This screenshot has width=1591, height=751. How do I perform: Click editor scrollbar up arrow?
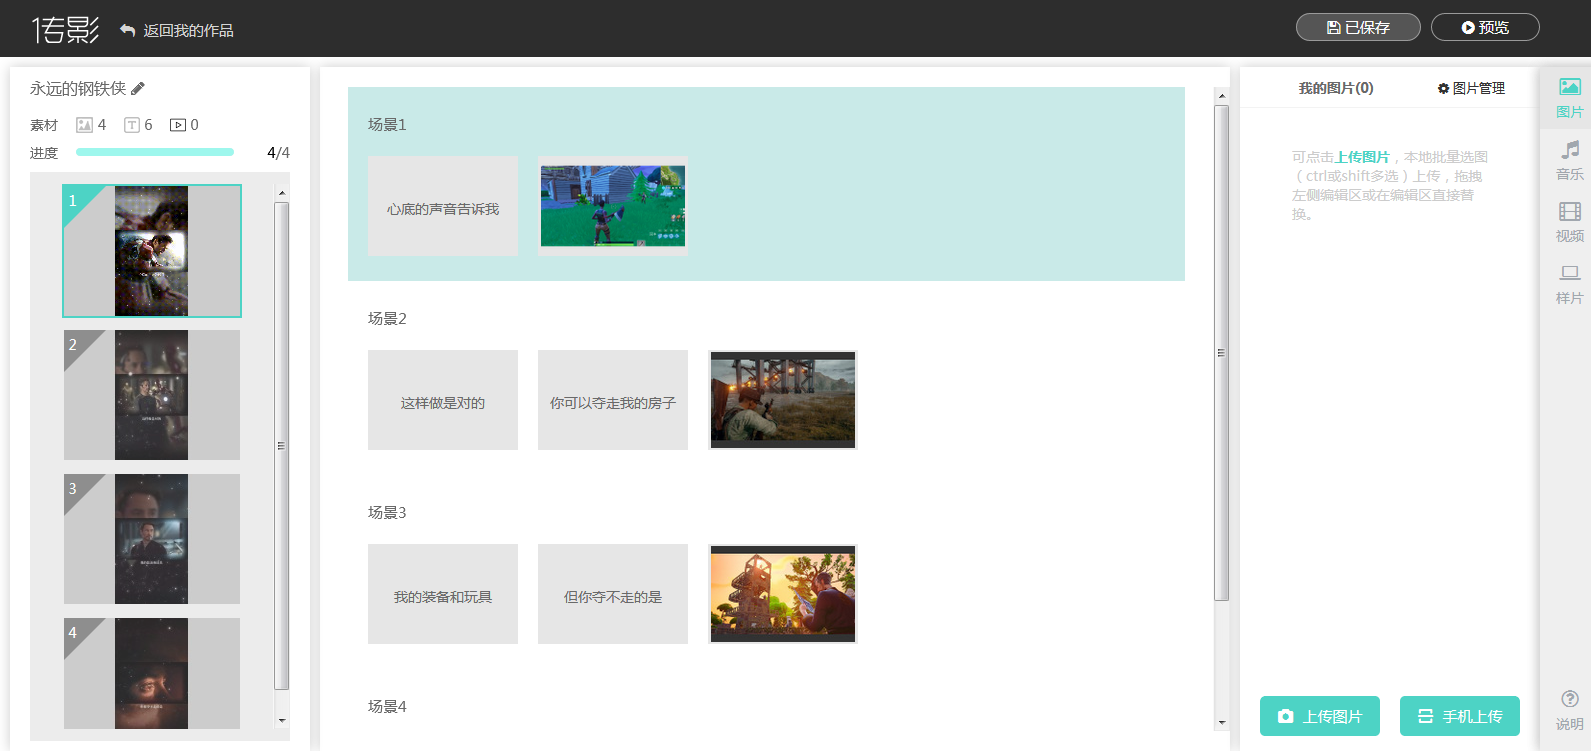coord(1221,96)
